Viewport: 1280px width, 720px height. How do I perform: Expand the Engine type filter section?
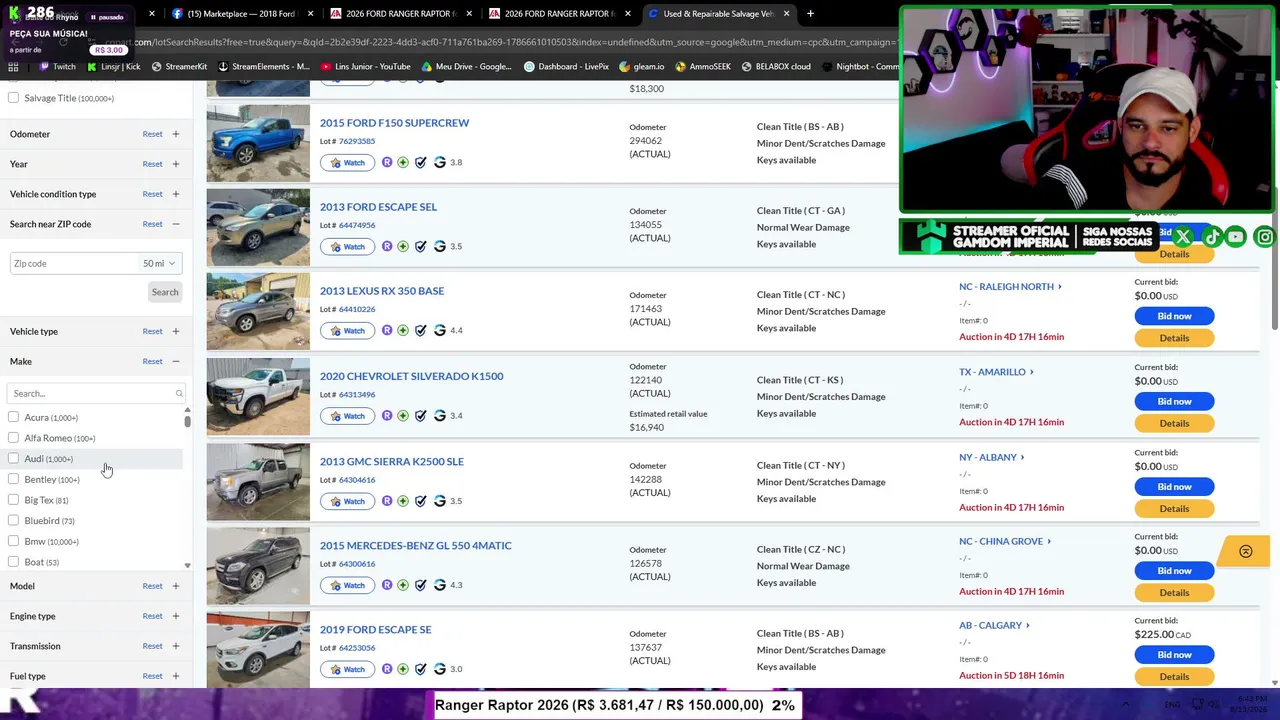coord(175,616)
